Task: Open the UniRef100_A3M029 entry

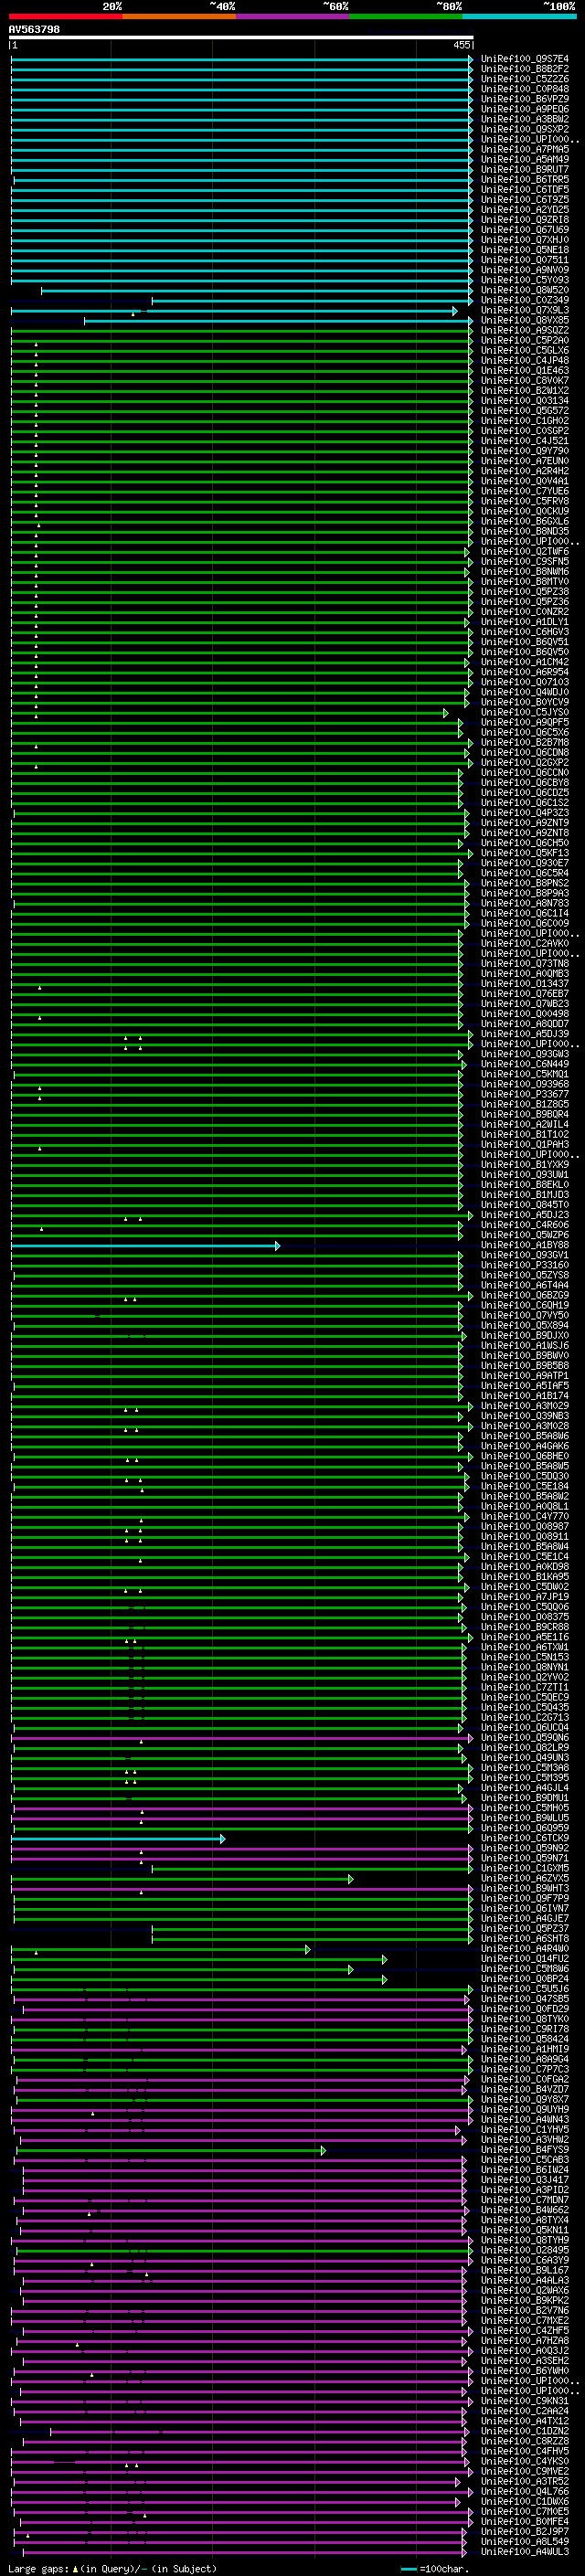Action: tap(525, 1407)
